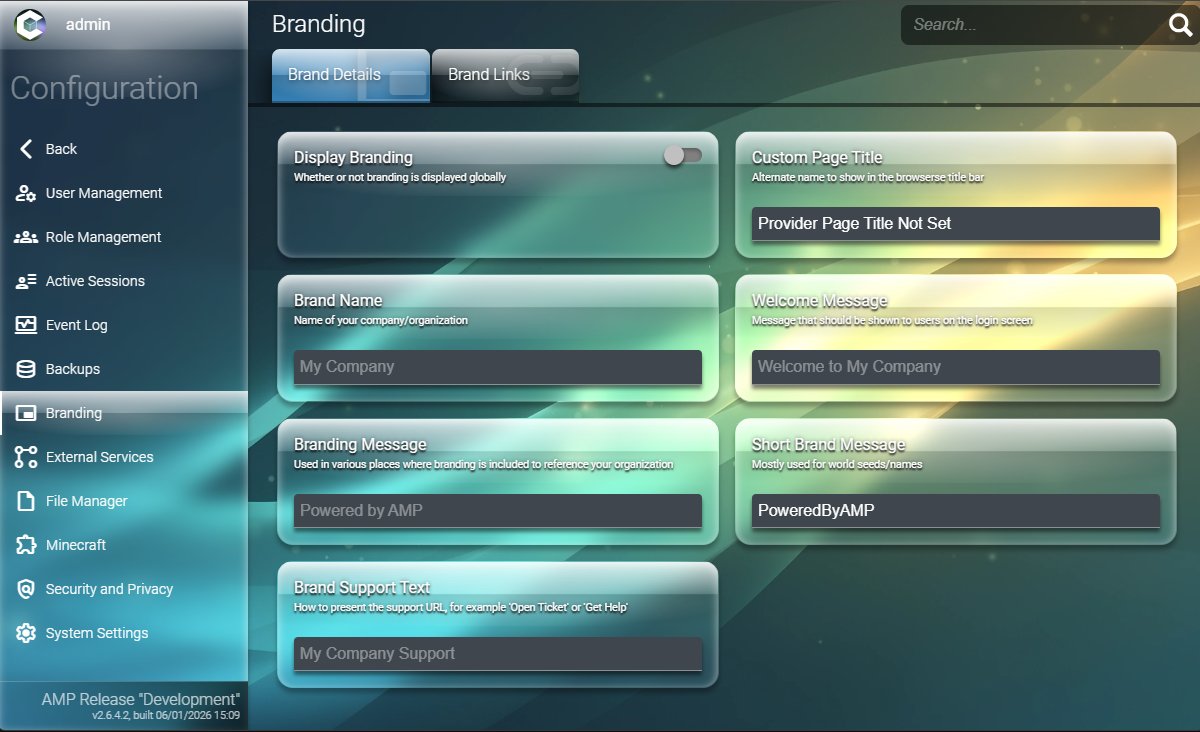Click the Brand Name input field
Image resolution: width=1200 pixels, height=732 pixels.
tap(497, 367)
